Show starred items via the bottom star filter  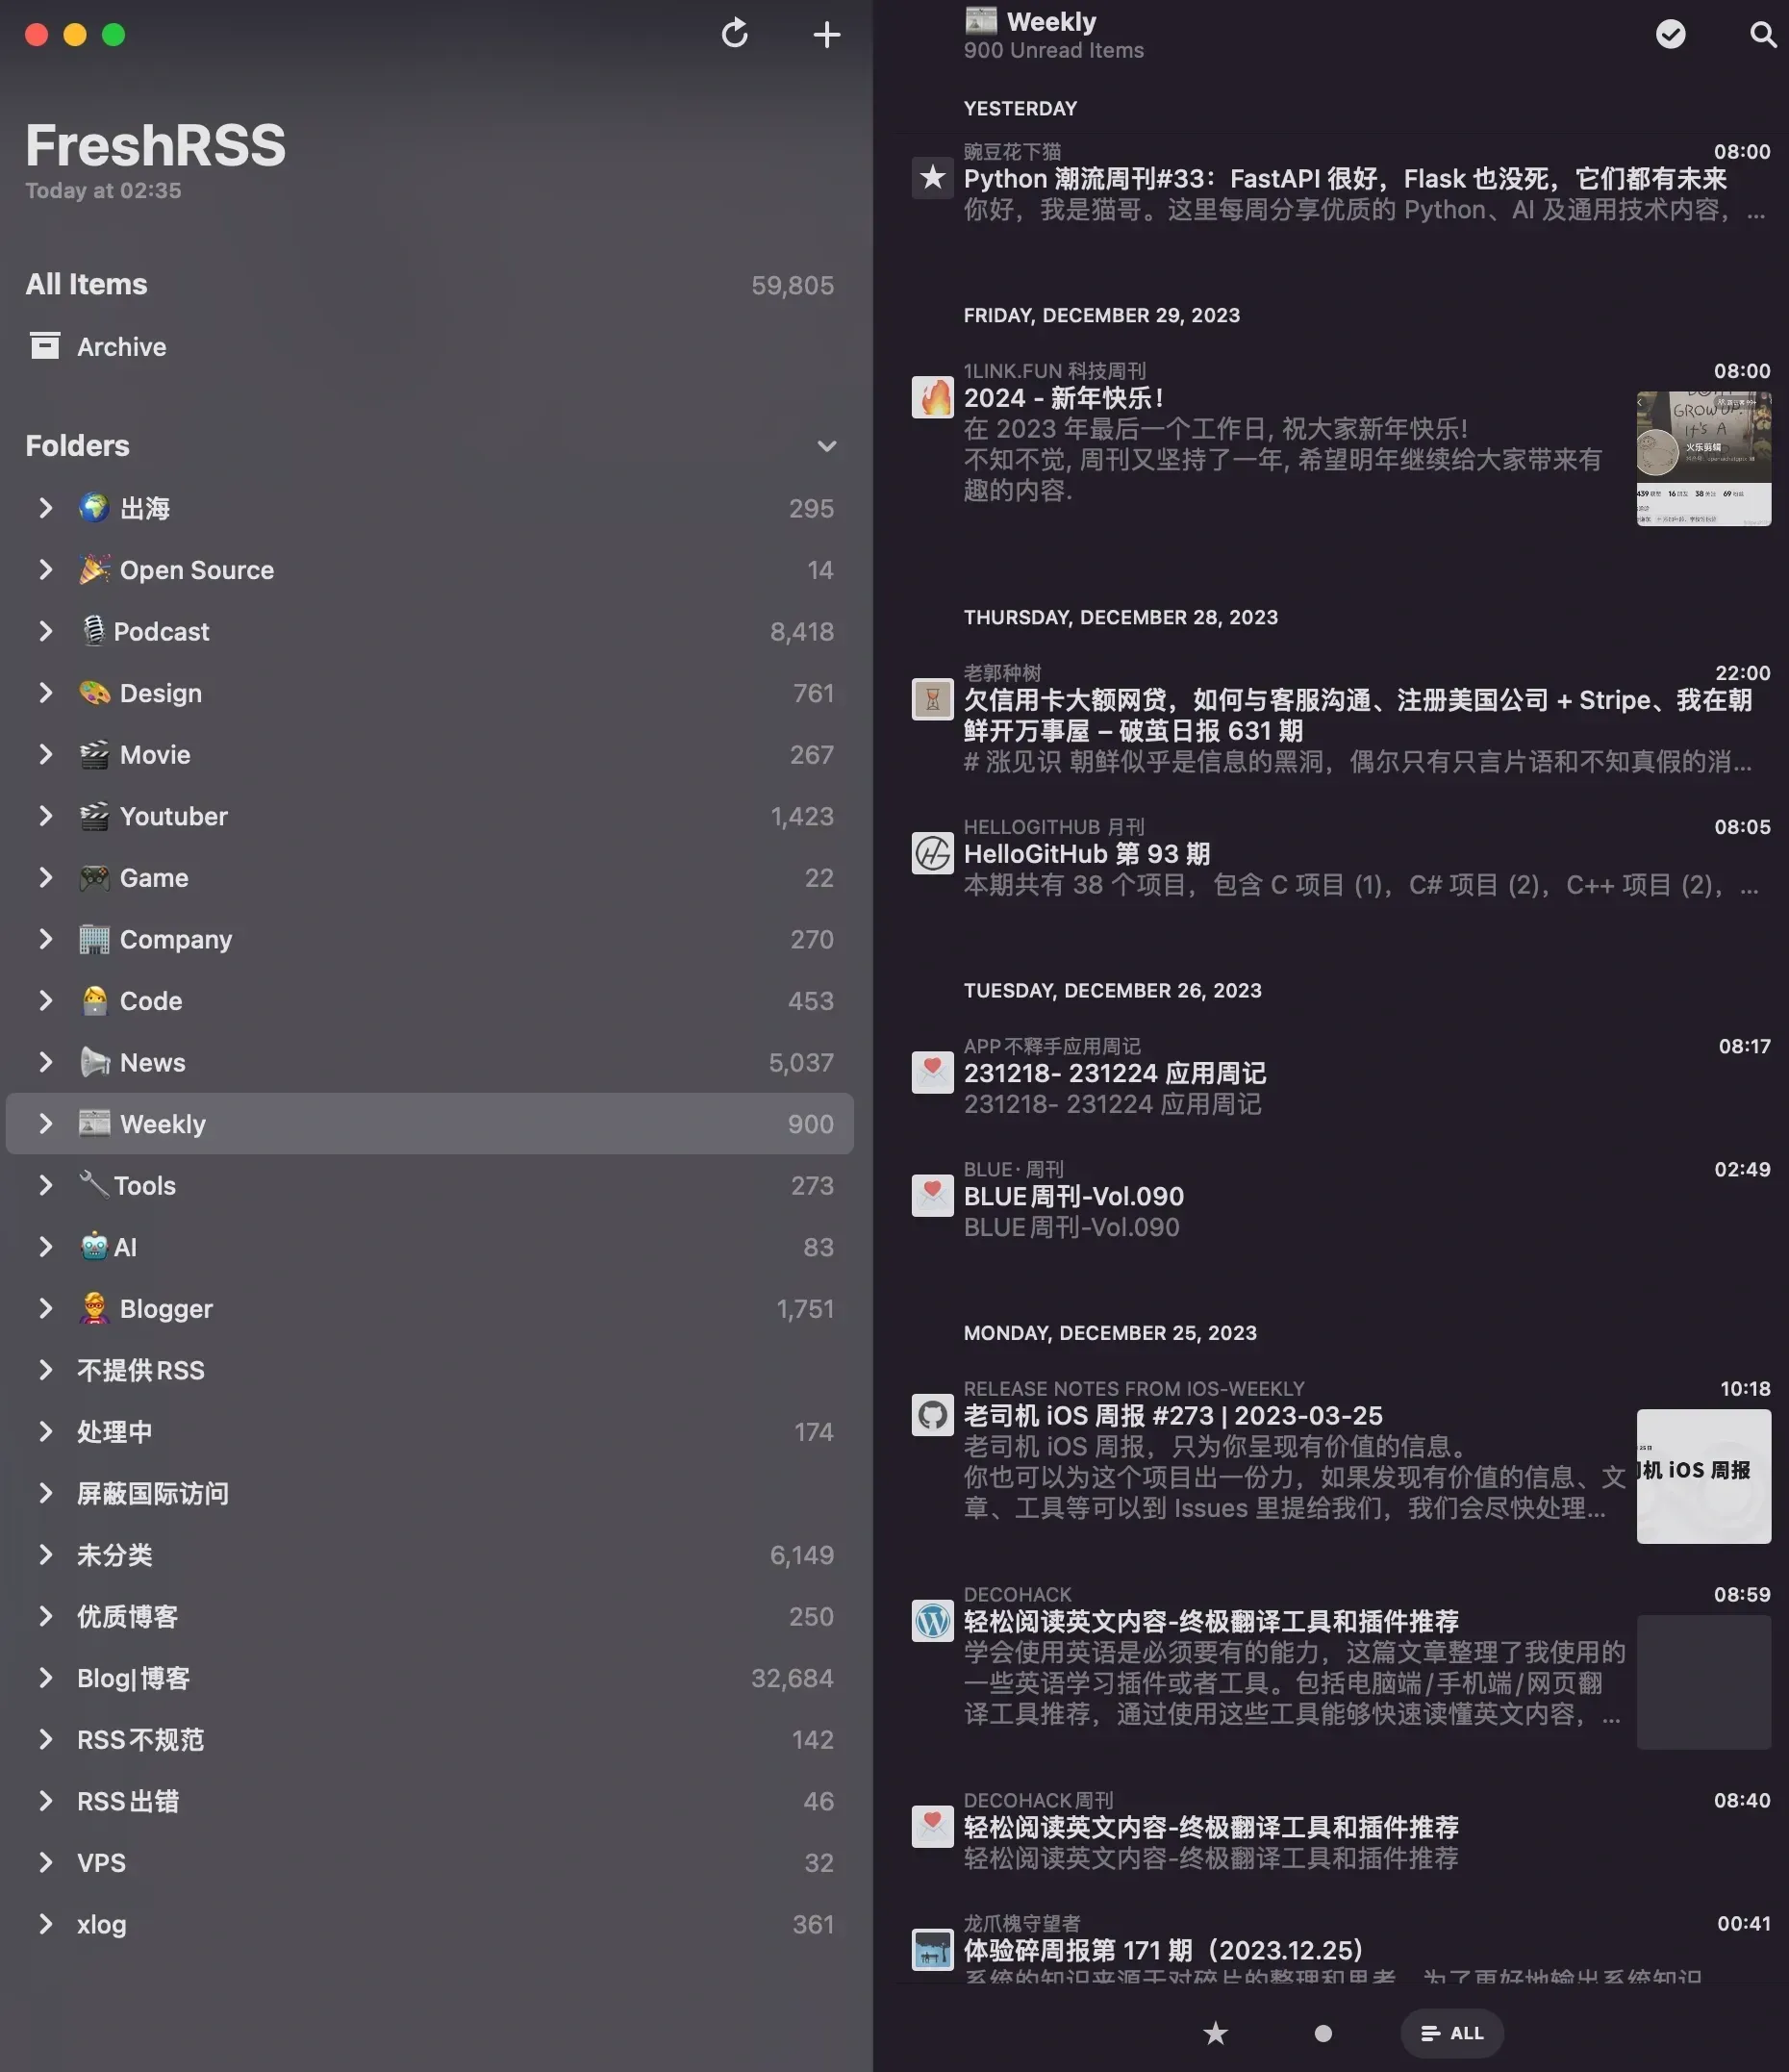click(1215, 2033)
